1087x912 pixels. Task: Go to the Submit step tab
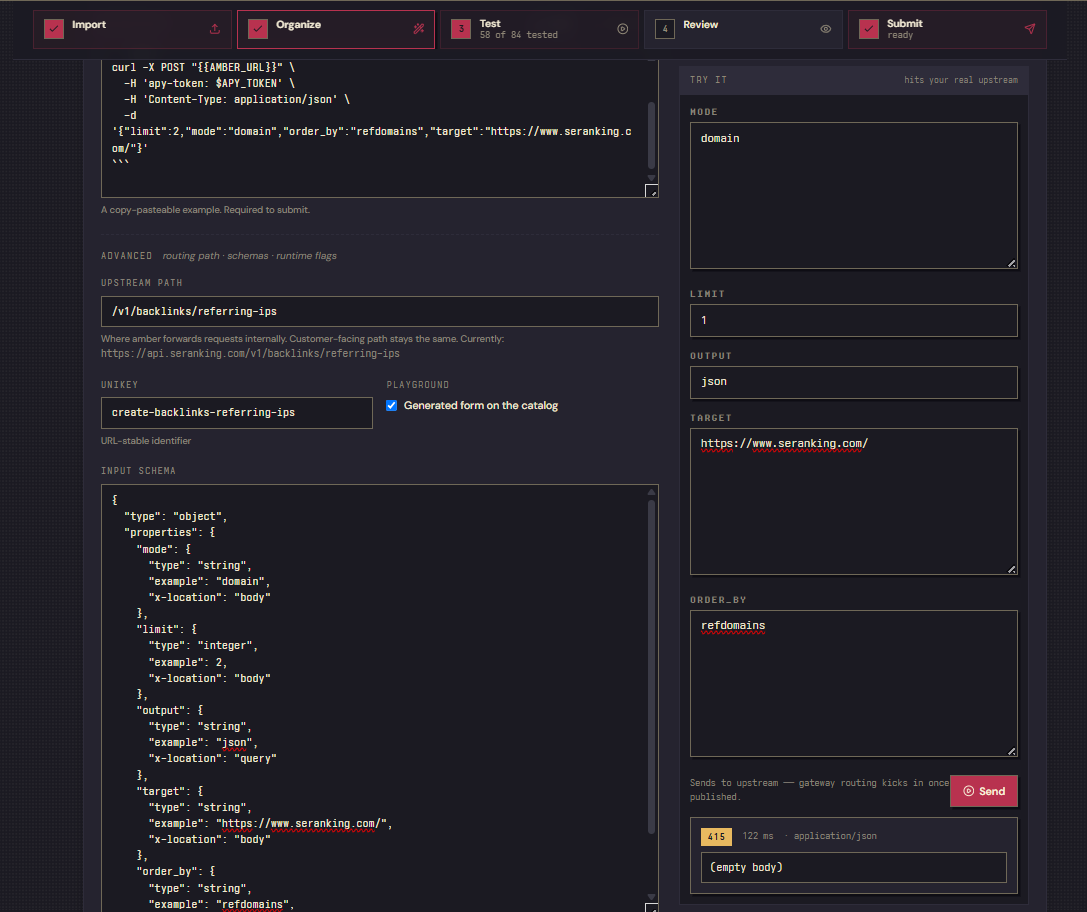947,29
